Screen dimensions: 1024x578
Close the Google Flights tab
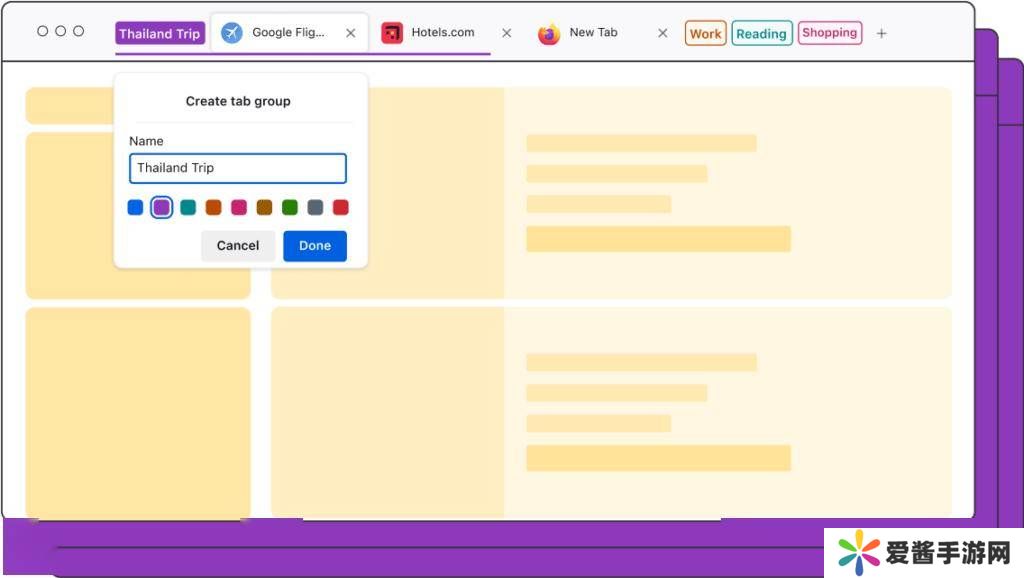pos(350,33)
